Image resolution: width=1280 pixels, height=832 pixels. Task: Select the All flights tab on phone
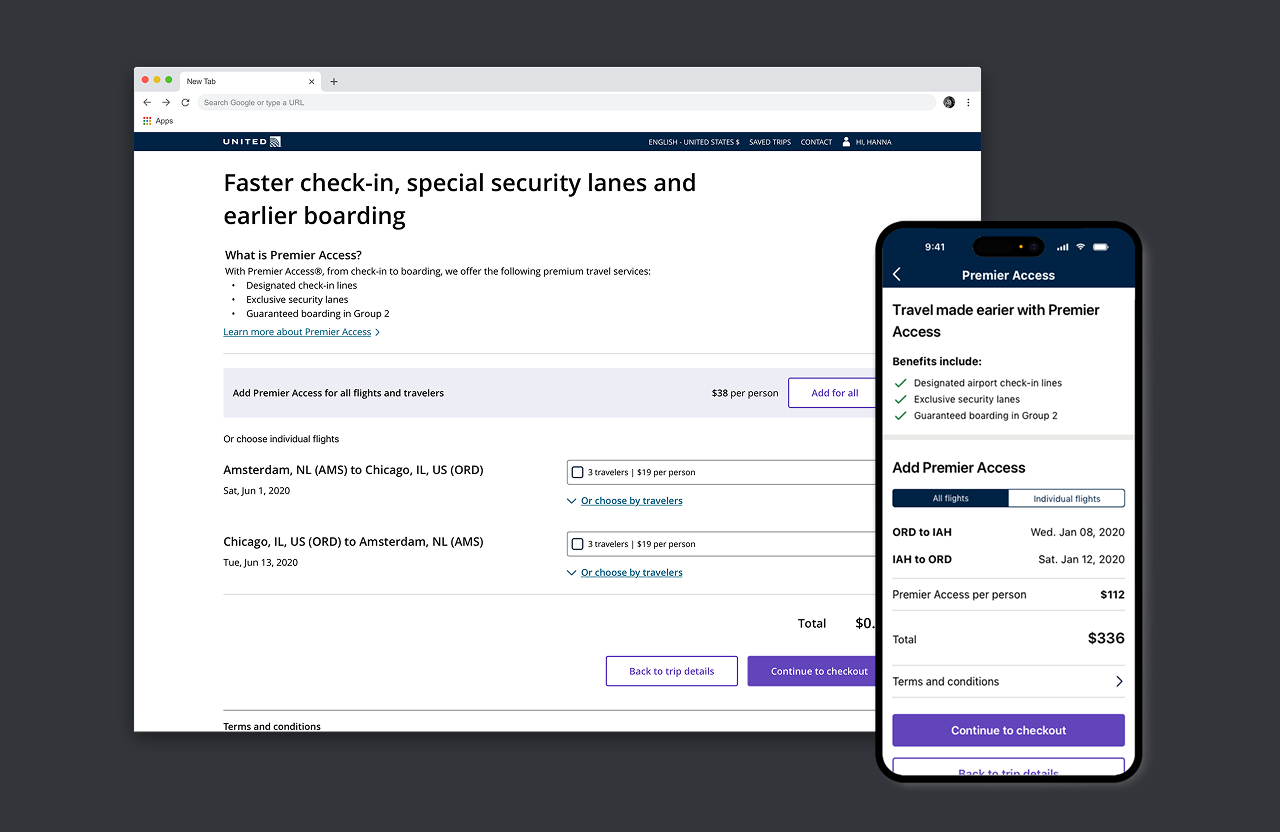[950, 498]
